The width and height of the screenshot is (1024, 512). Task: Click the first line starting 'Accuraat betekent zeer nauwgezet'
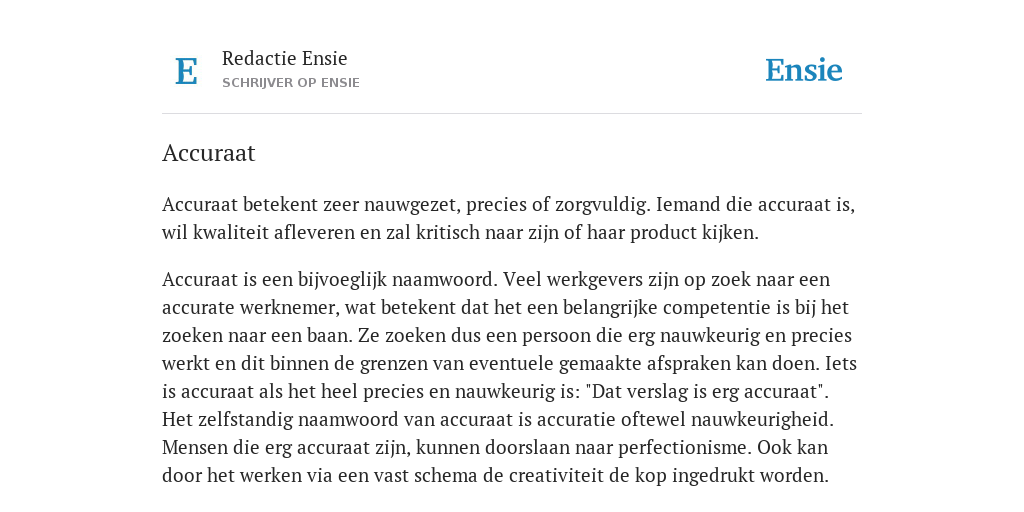[x=508, y=204]
